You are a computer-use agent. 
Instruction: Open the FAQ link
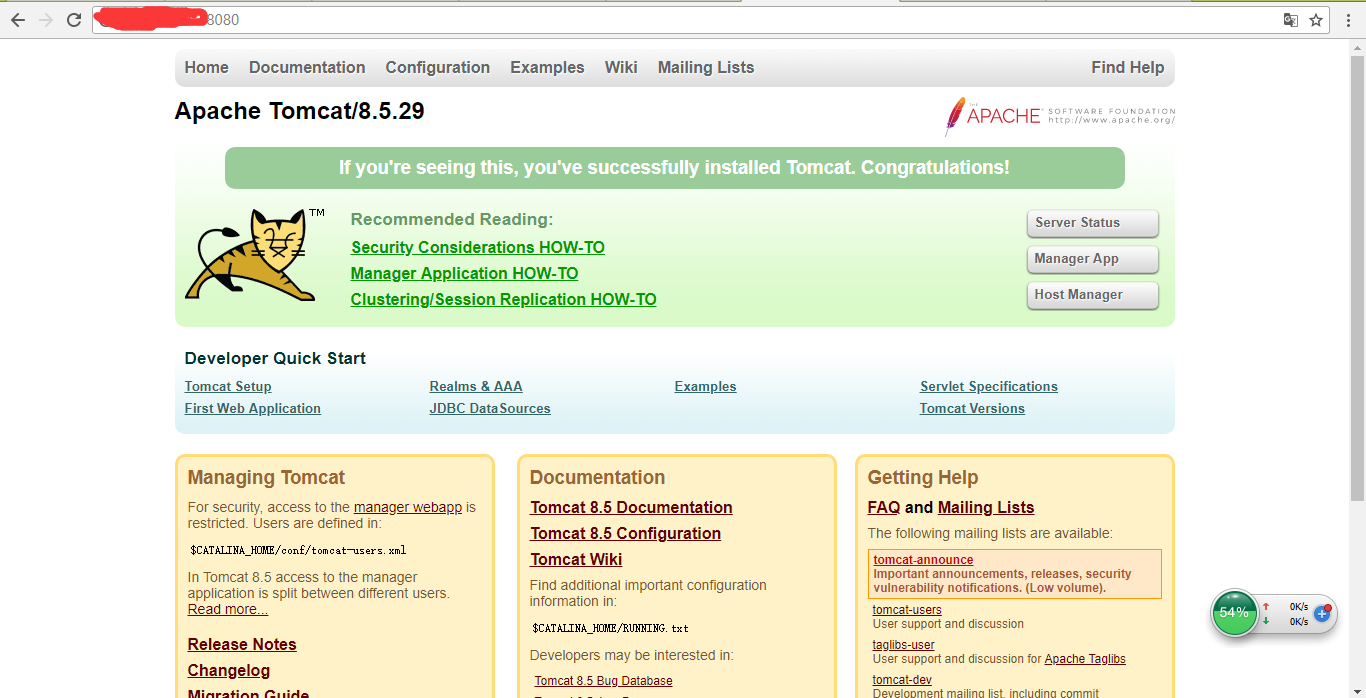(884, 507)
